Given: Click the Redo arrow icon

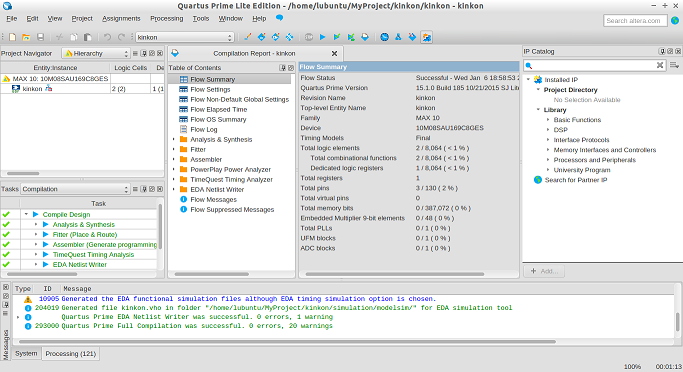Looking at the screenshot, I should [121, 37].
